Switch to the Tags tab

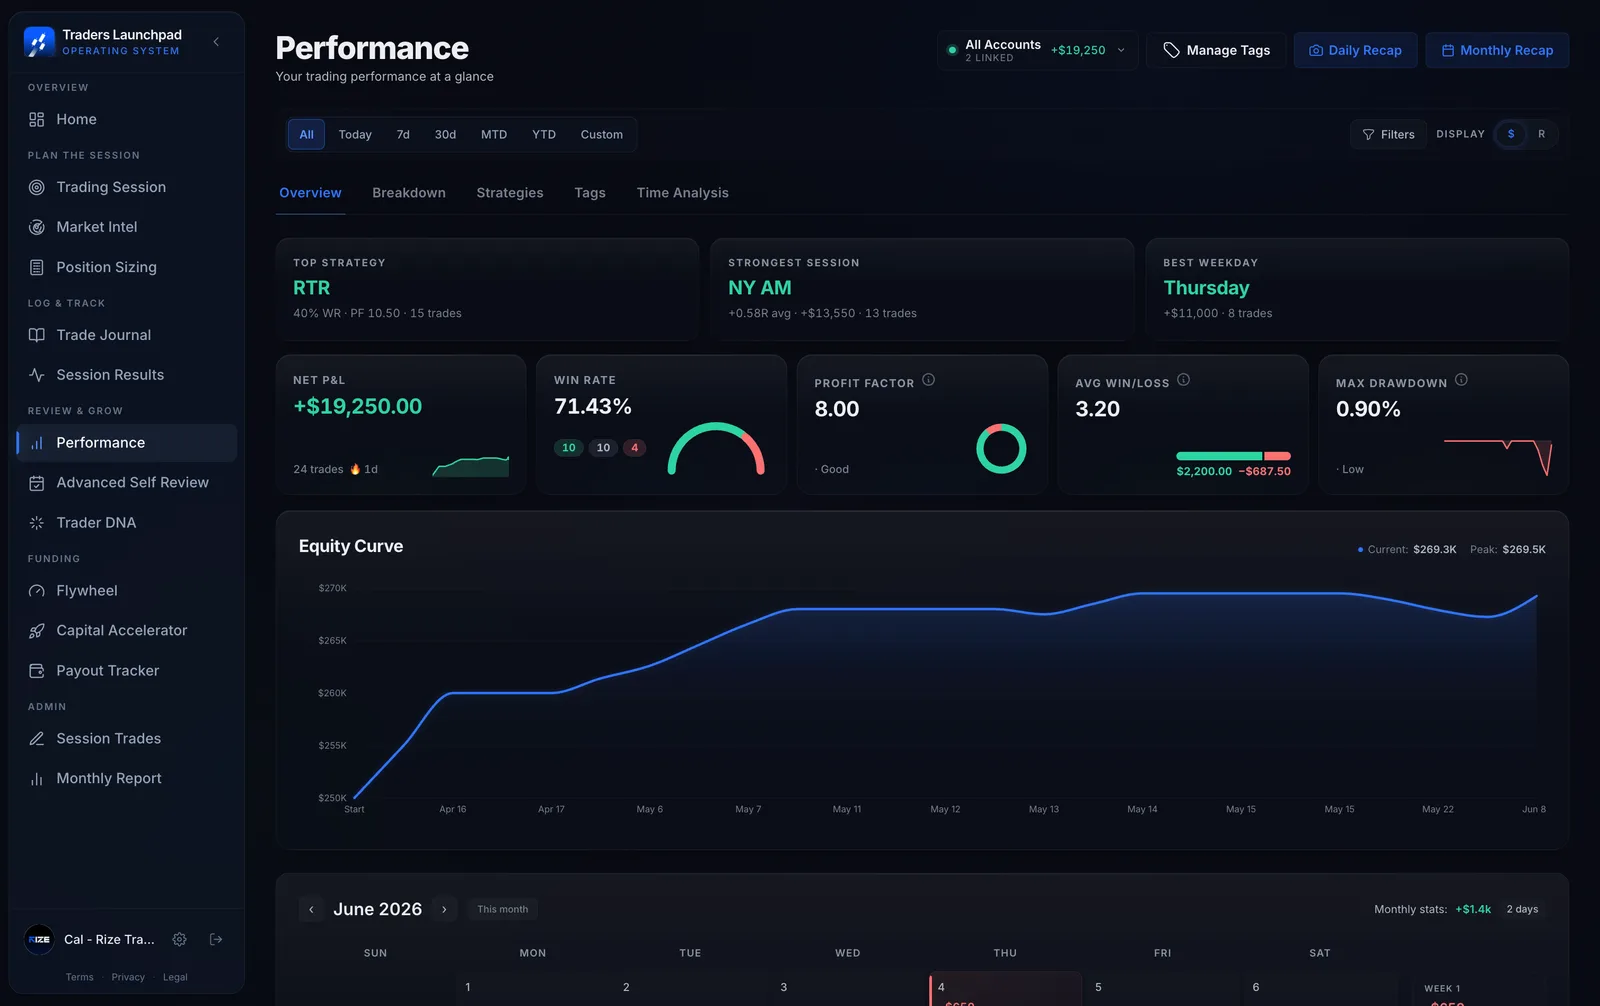pyautogui.click(x=590, y=193)
